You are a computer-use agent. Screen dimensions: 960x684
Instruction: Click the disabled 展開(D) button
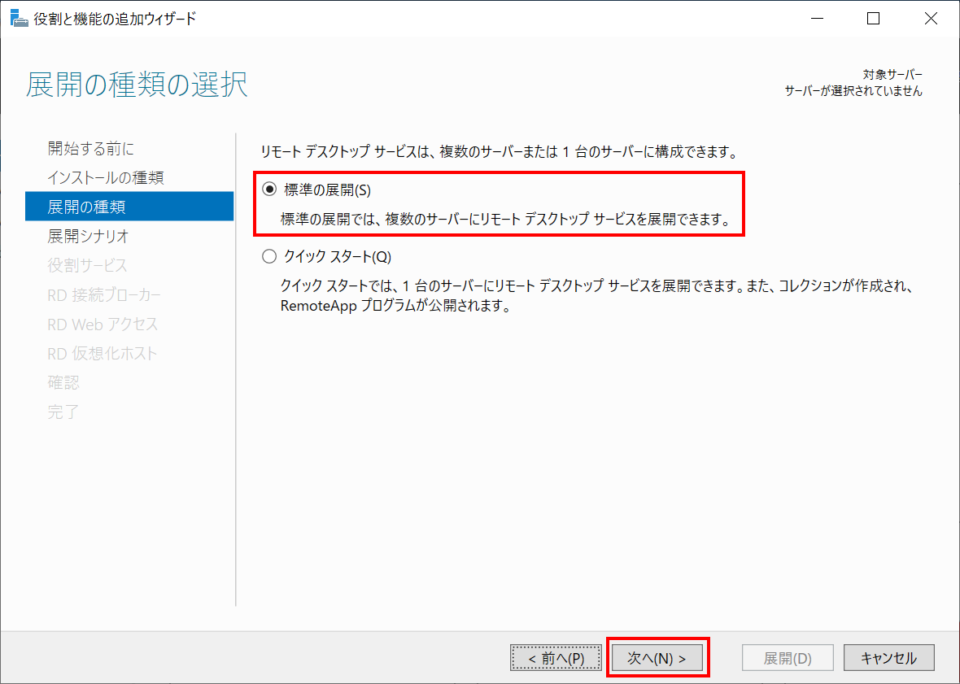point(788,658)
